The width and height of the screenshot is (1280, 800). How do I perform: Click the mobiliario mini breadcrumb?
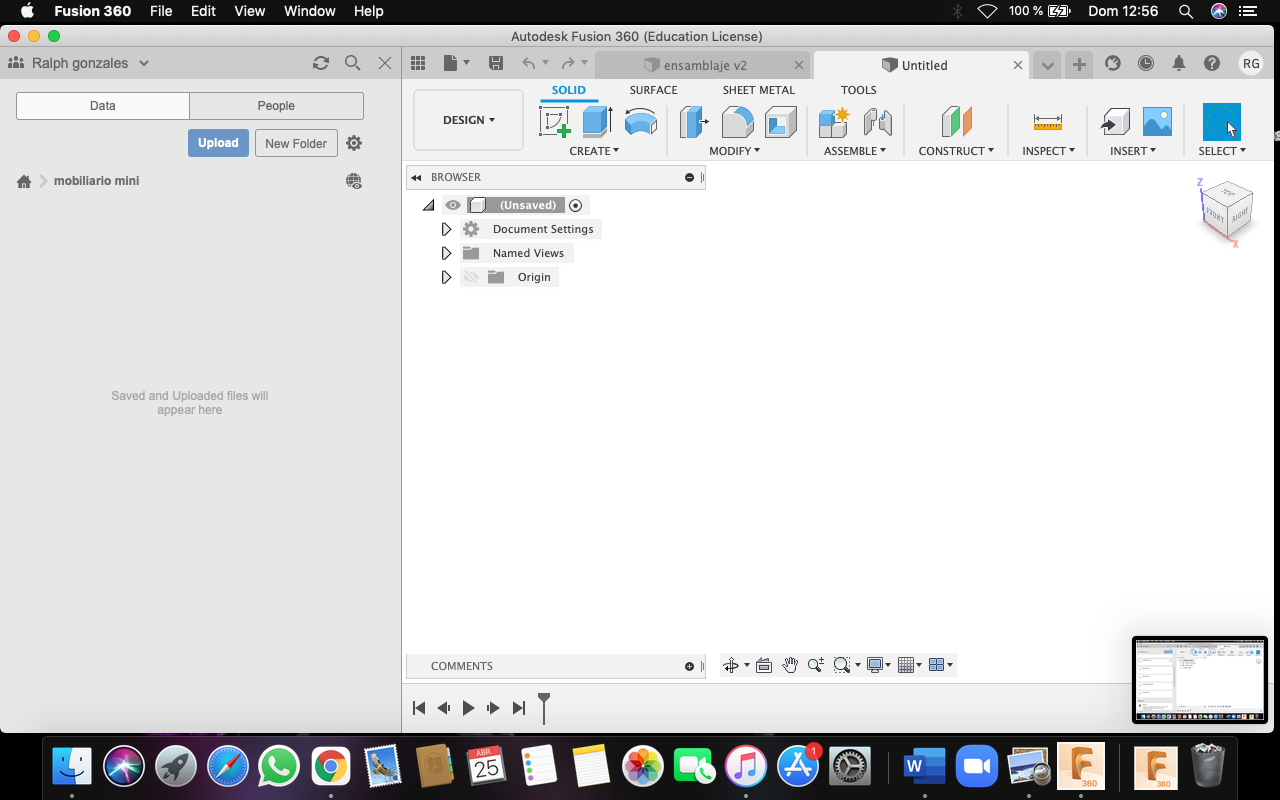(x=96, y=181)
